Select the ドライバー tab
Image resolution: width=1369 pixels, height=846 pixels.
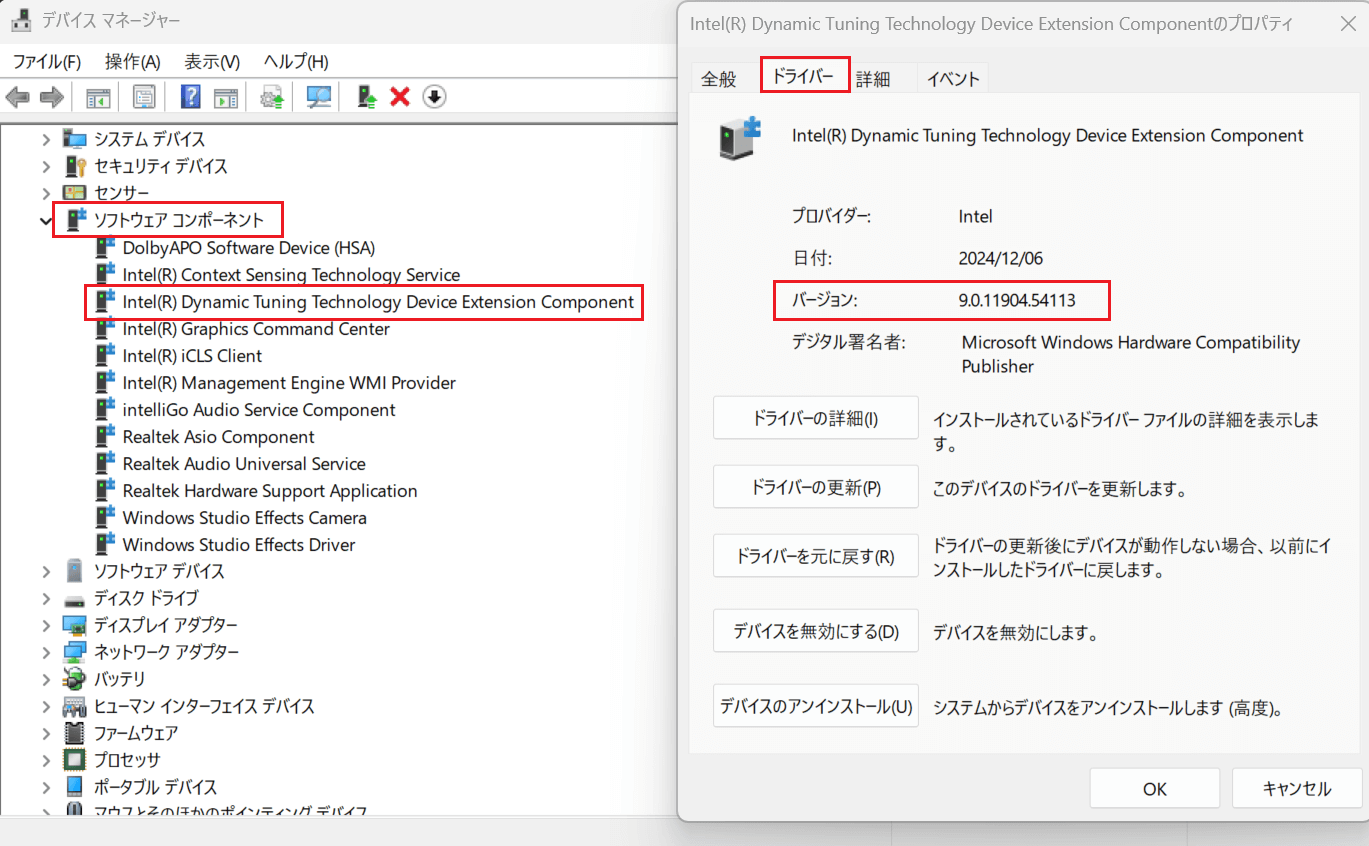coord(804,76)
